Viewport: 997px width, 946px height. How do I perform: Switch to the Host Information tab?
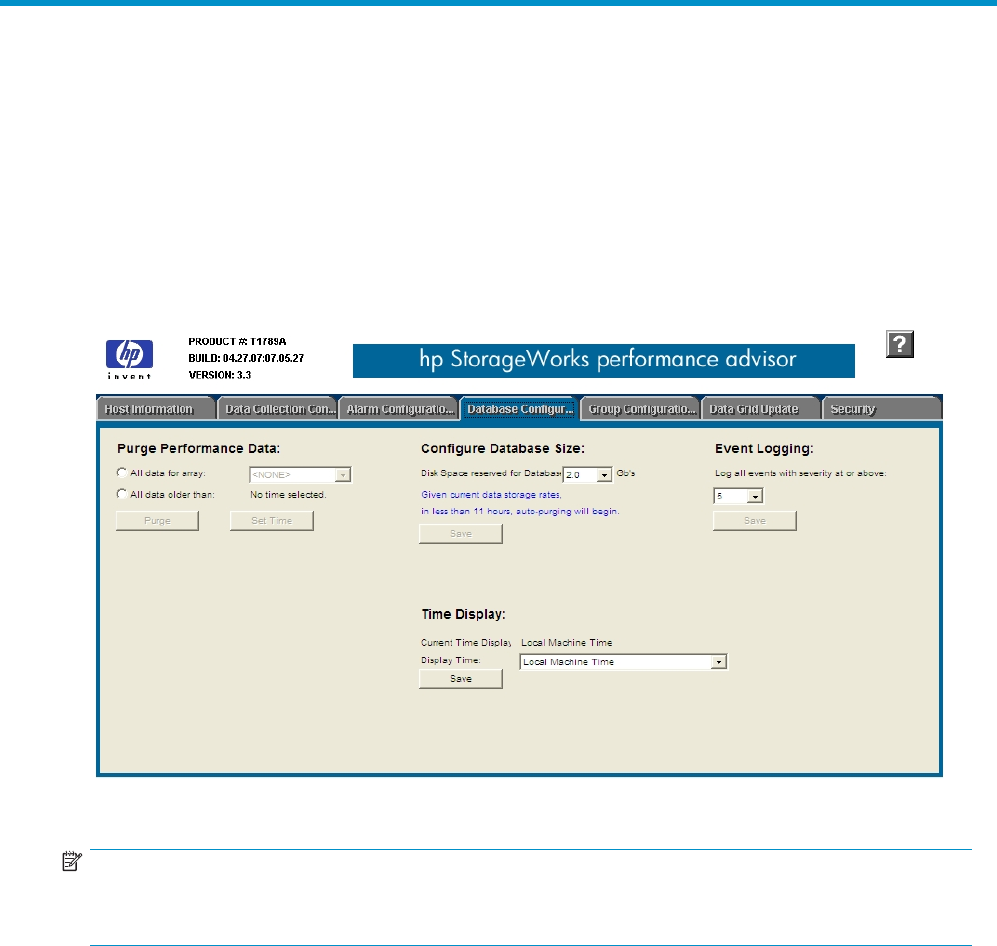coord(155,409)
